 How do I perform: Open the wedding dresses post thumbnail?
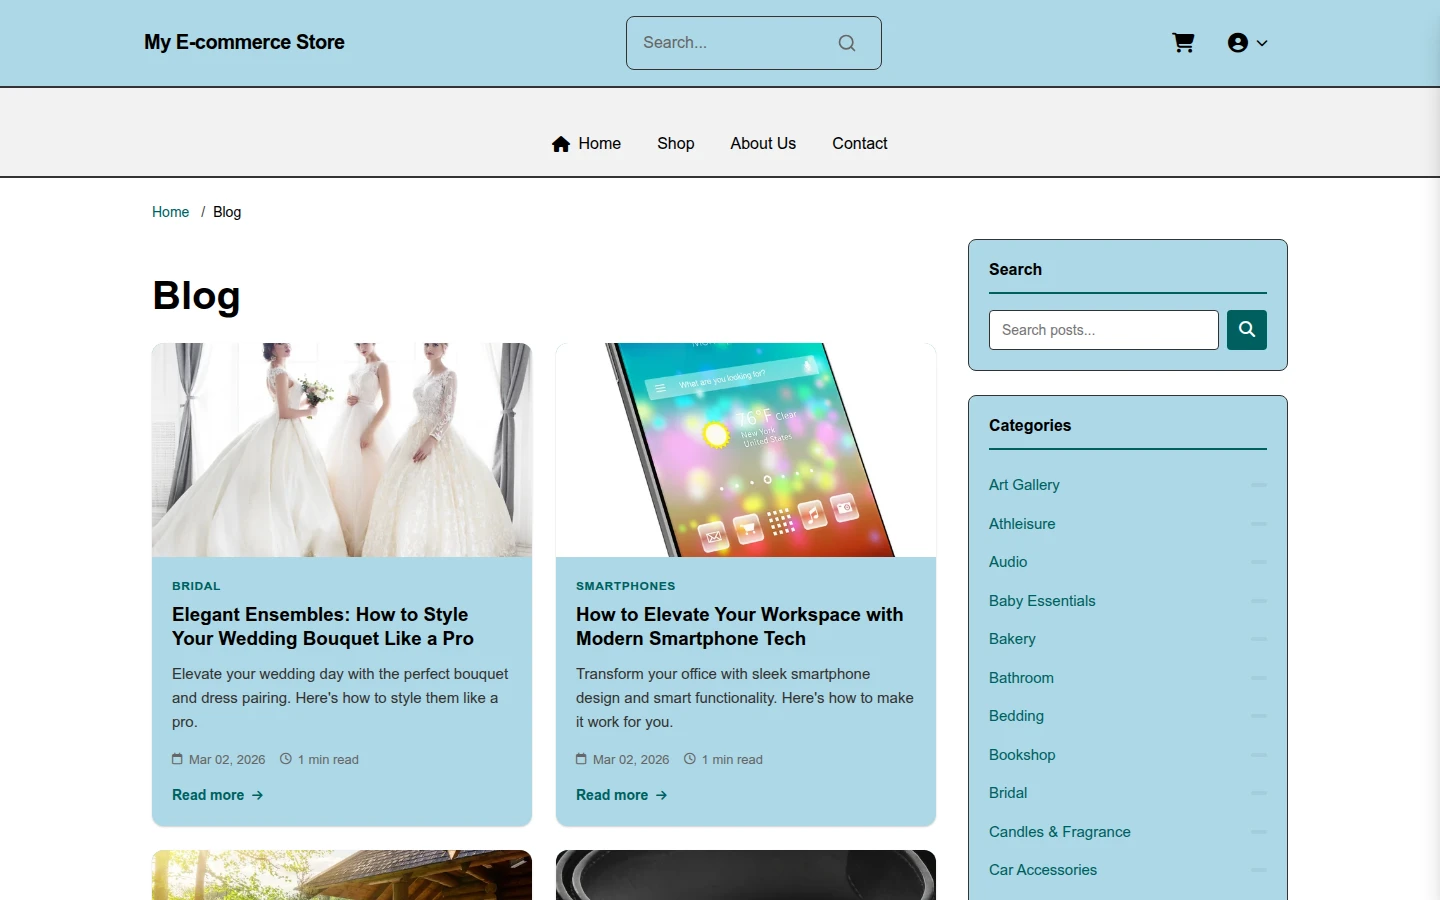pyautogui.click(x=342, y=450)
